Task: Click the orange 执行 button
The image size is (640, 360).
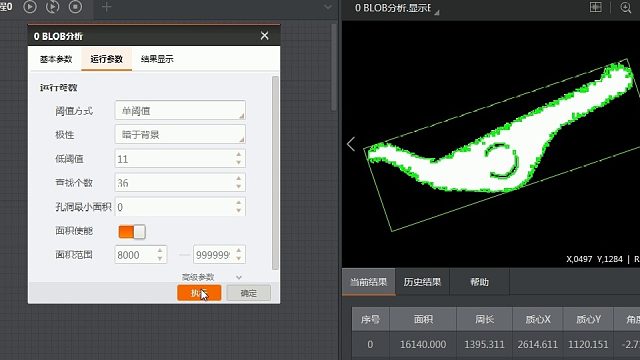Action: [x=199, y=293]
